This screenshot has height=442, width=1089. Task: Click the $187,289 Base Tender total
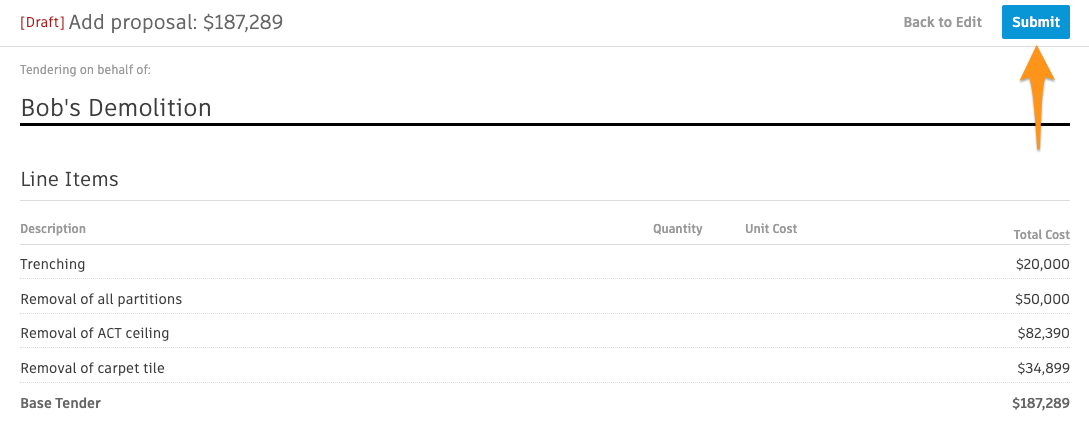1040,403
